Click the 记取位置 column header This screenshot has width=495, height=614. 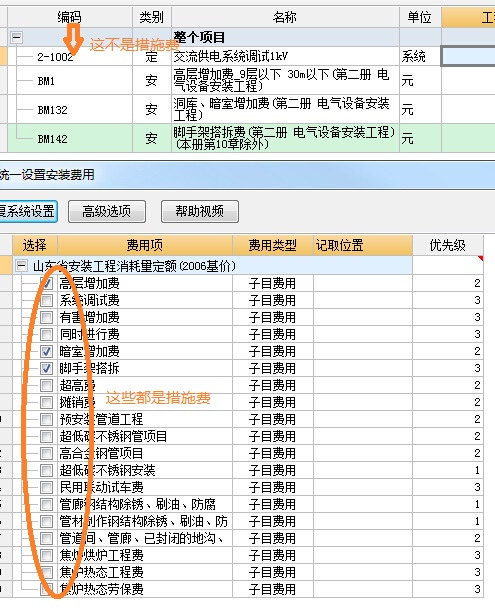click(x=363, y=246)
